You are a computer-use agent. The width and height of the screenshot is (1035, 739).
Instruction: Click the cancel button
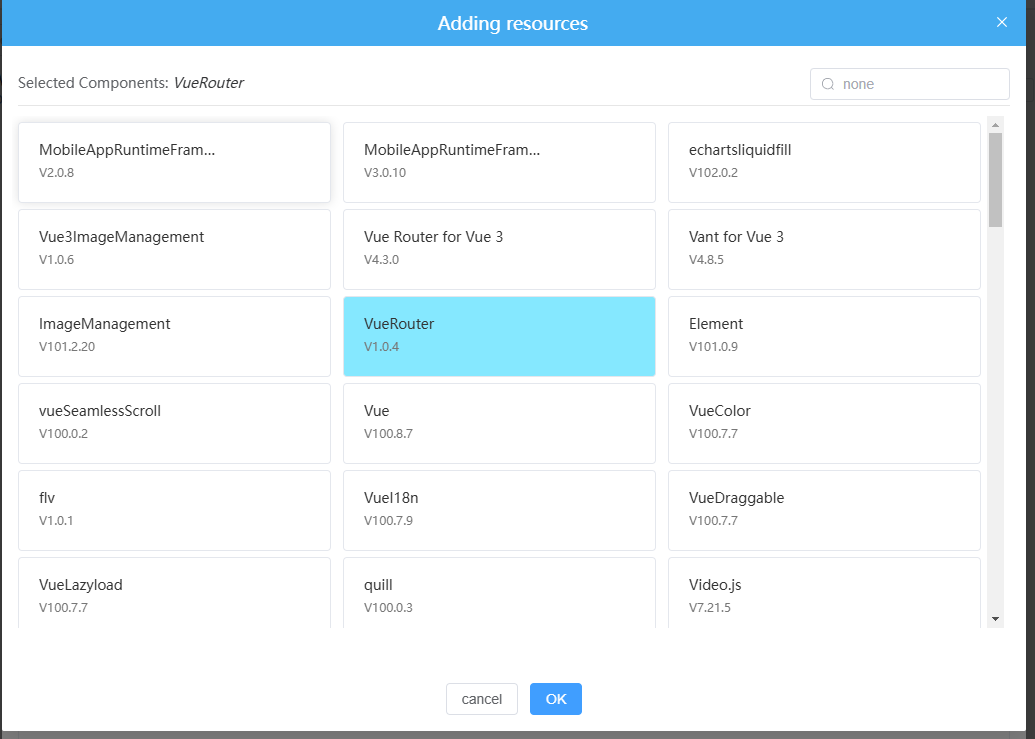click(482, 699)
